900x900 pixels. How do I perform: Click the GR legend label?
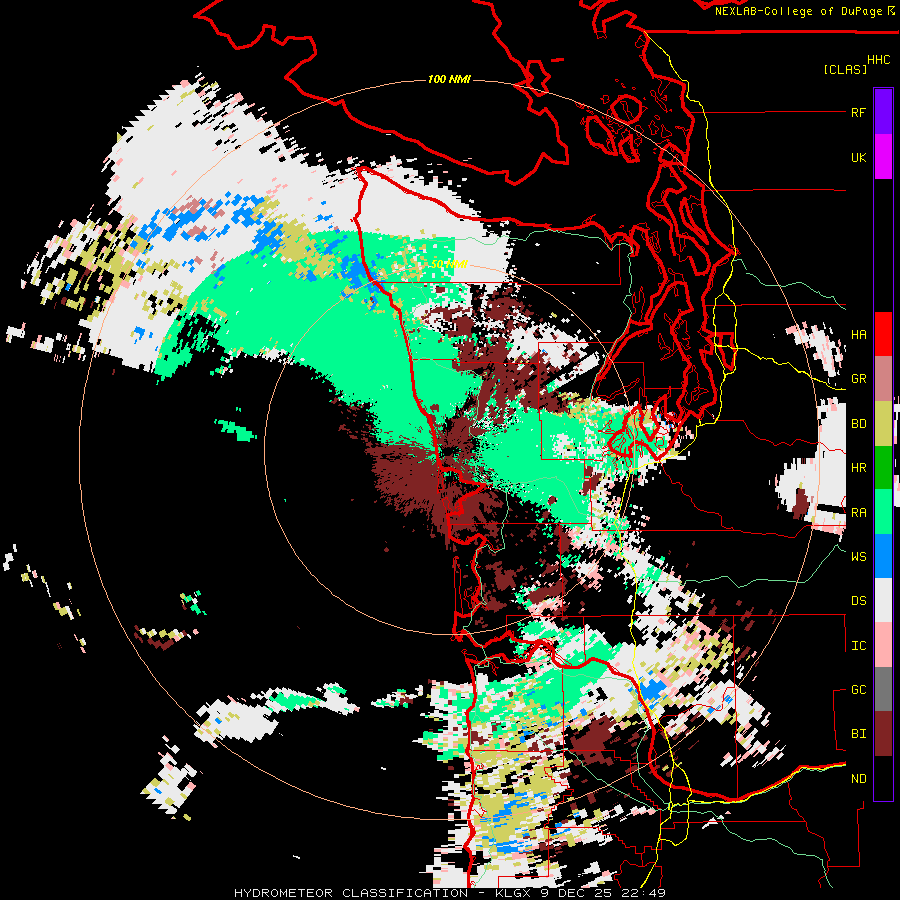858,379
